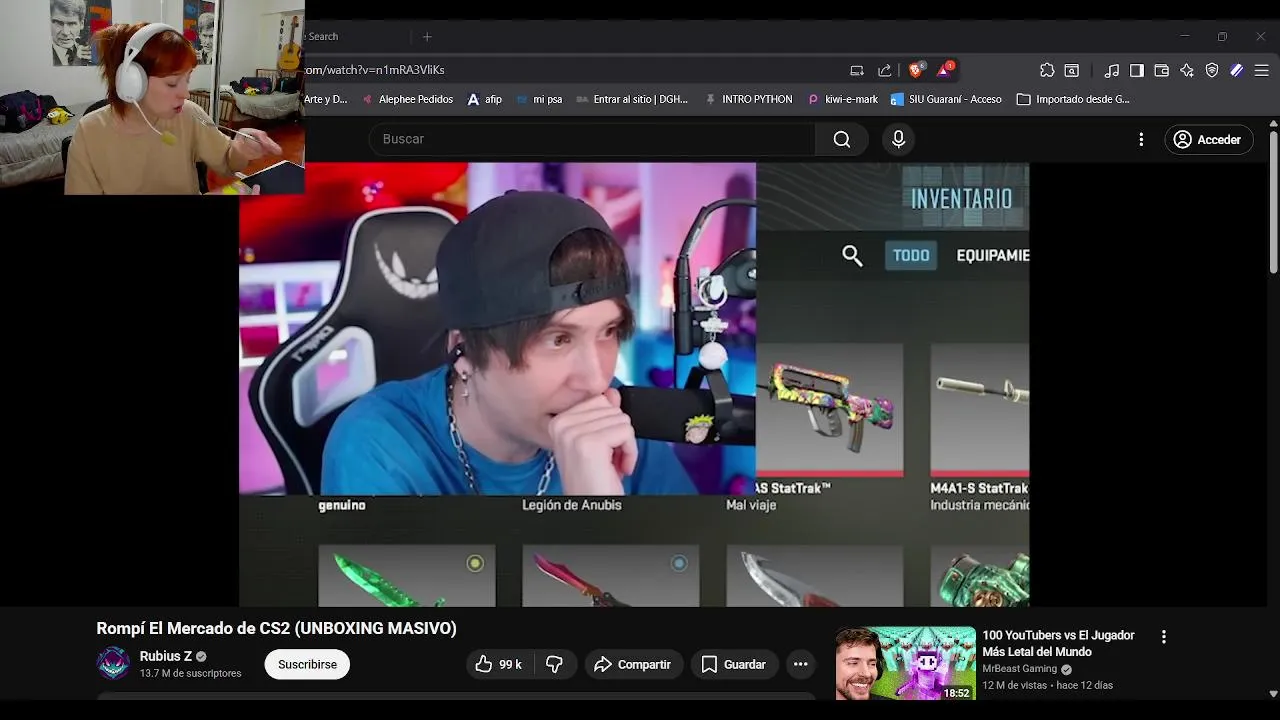
Task: Click the VPN shield icon
Action: coord(1212,70)
